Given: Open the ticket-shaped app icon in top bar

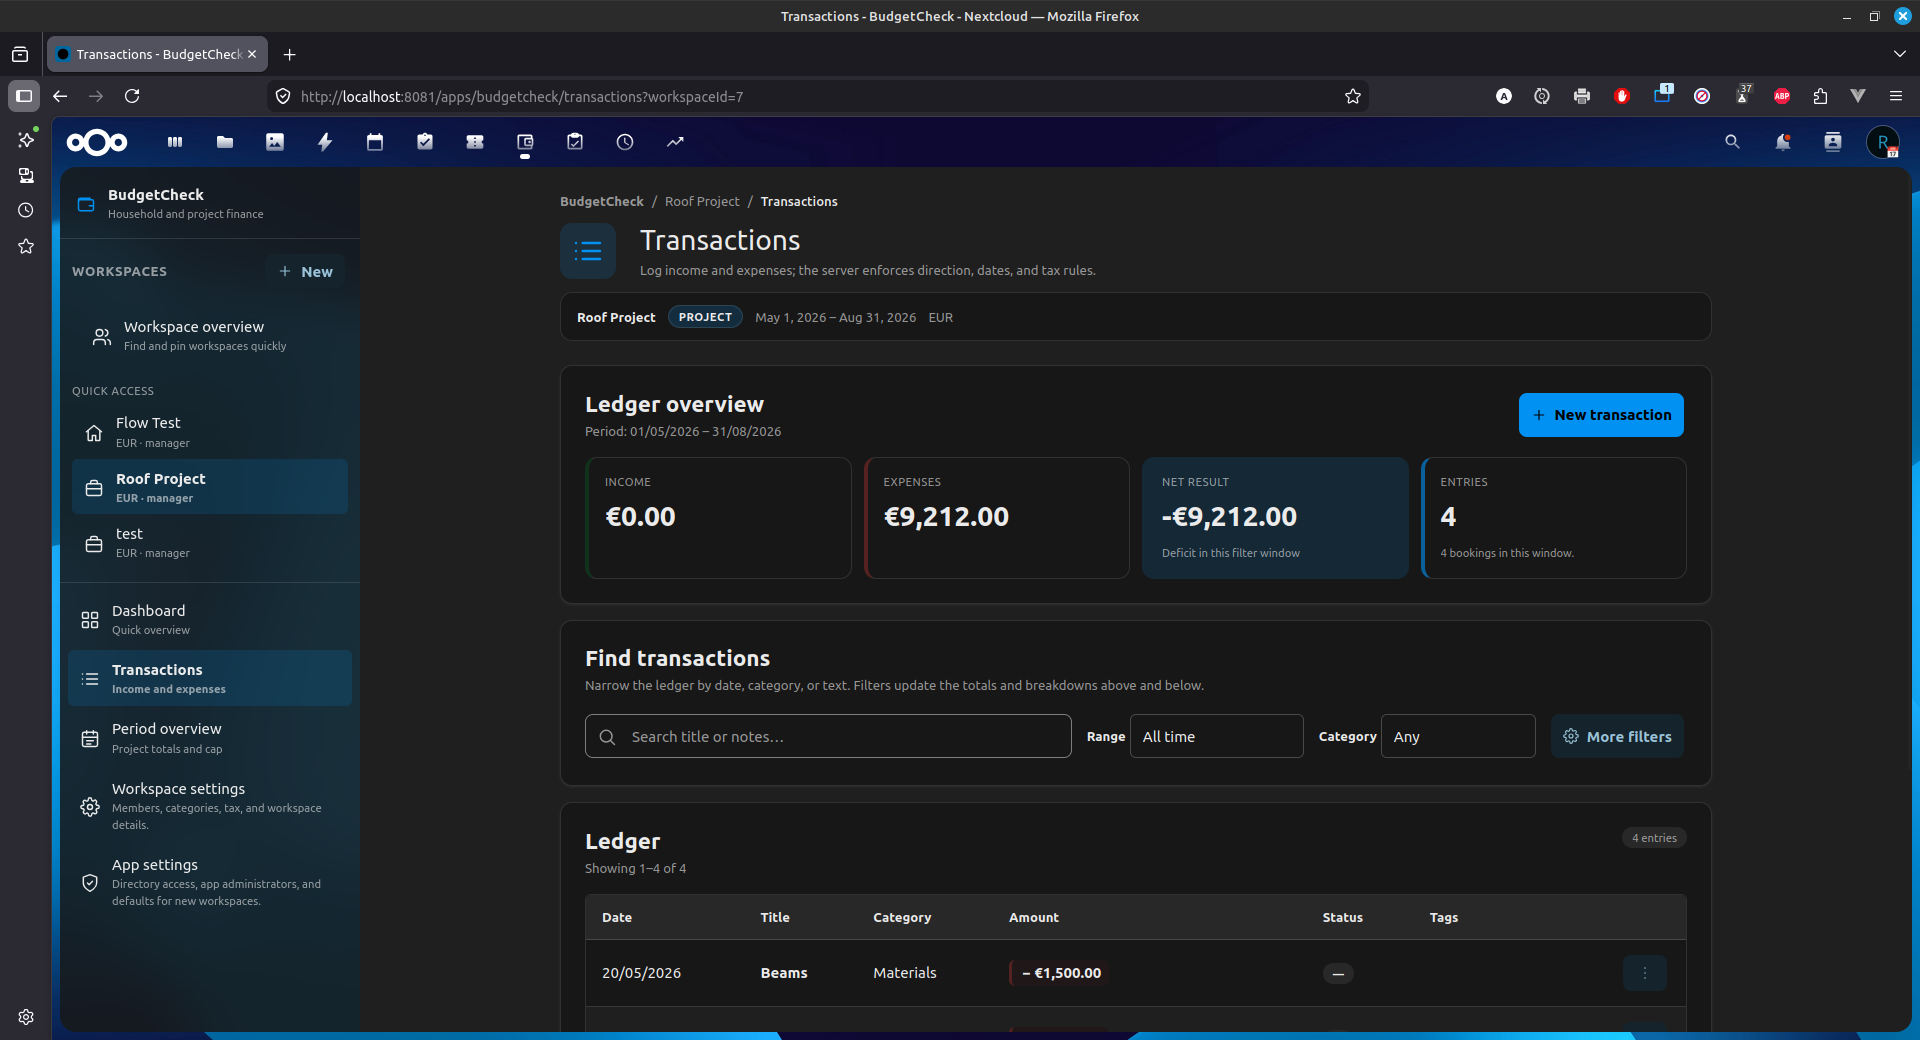Looking at the screenshot, I should [475, 142].
